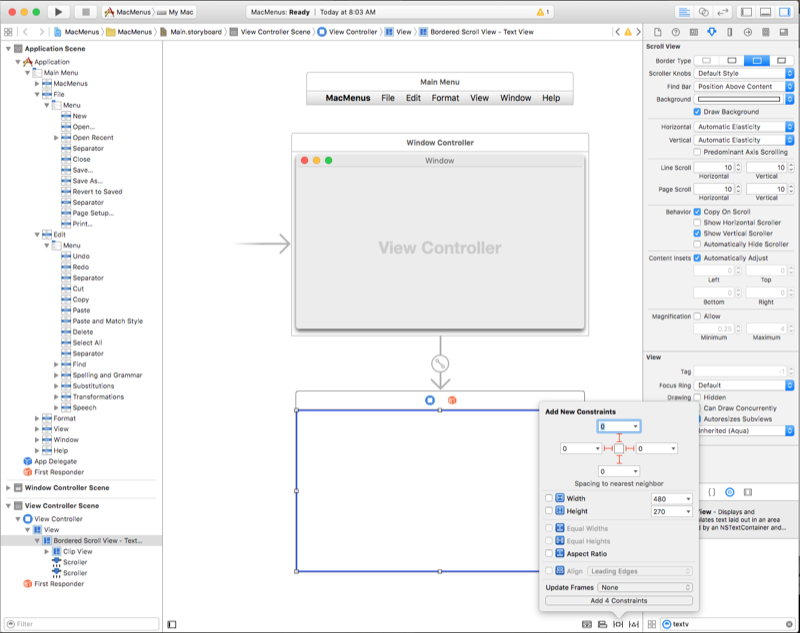Screen dimensions: 800x633
Task: Click the Background color well
Action: coord(740,98)
